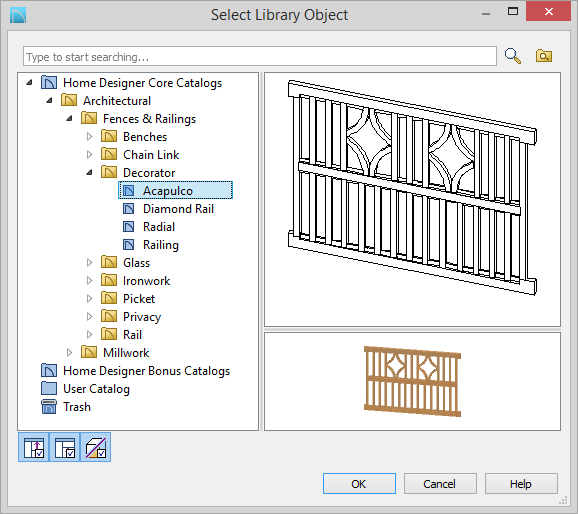578x514 pixels.
Task: Click the magnifying glass search icon
Action: [x=513, y=56]
